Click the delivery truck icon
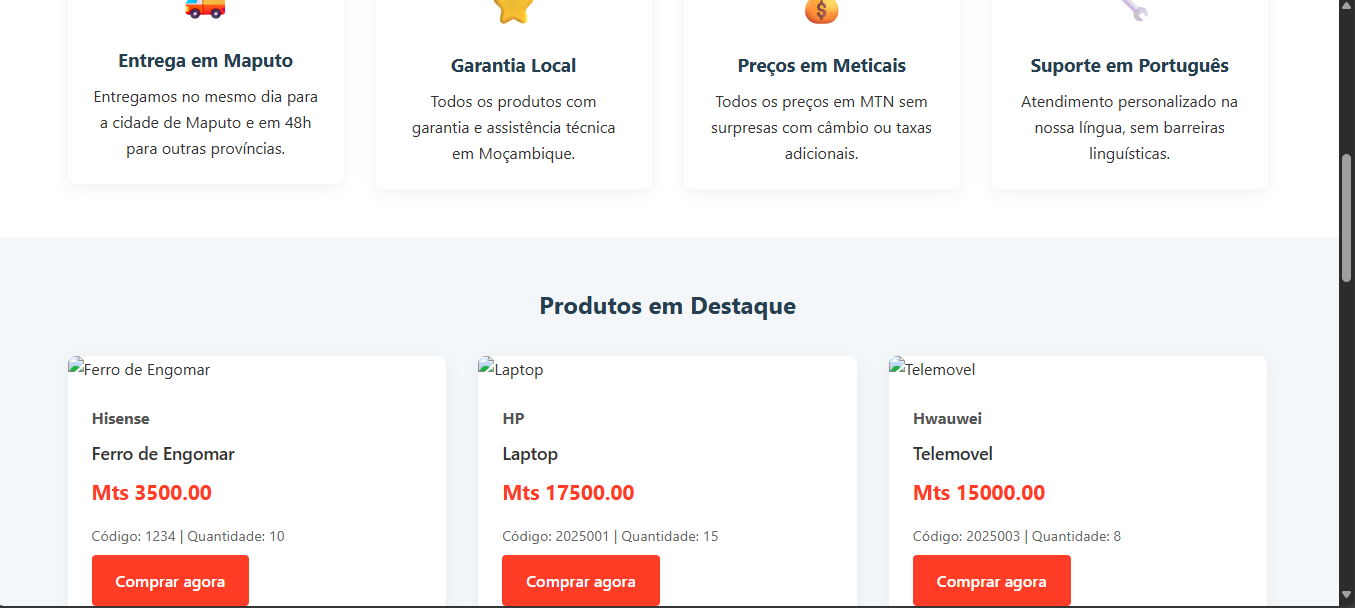 [x=205, y=8]
